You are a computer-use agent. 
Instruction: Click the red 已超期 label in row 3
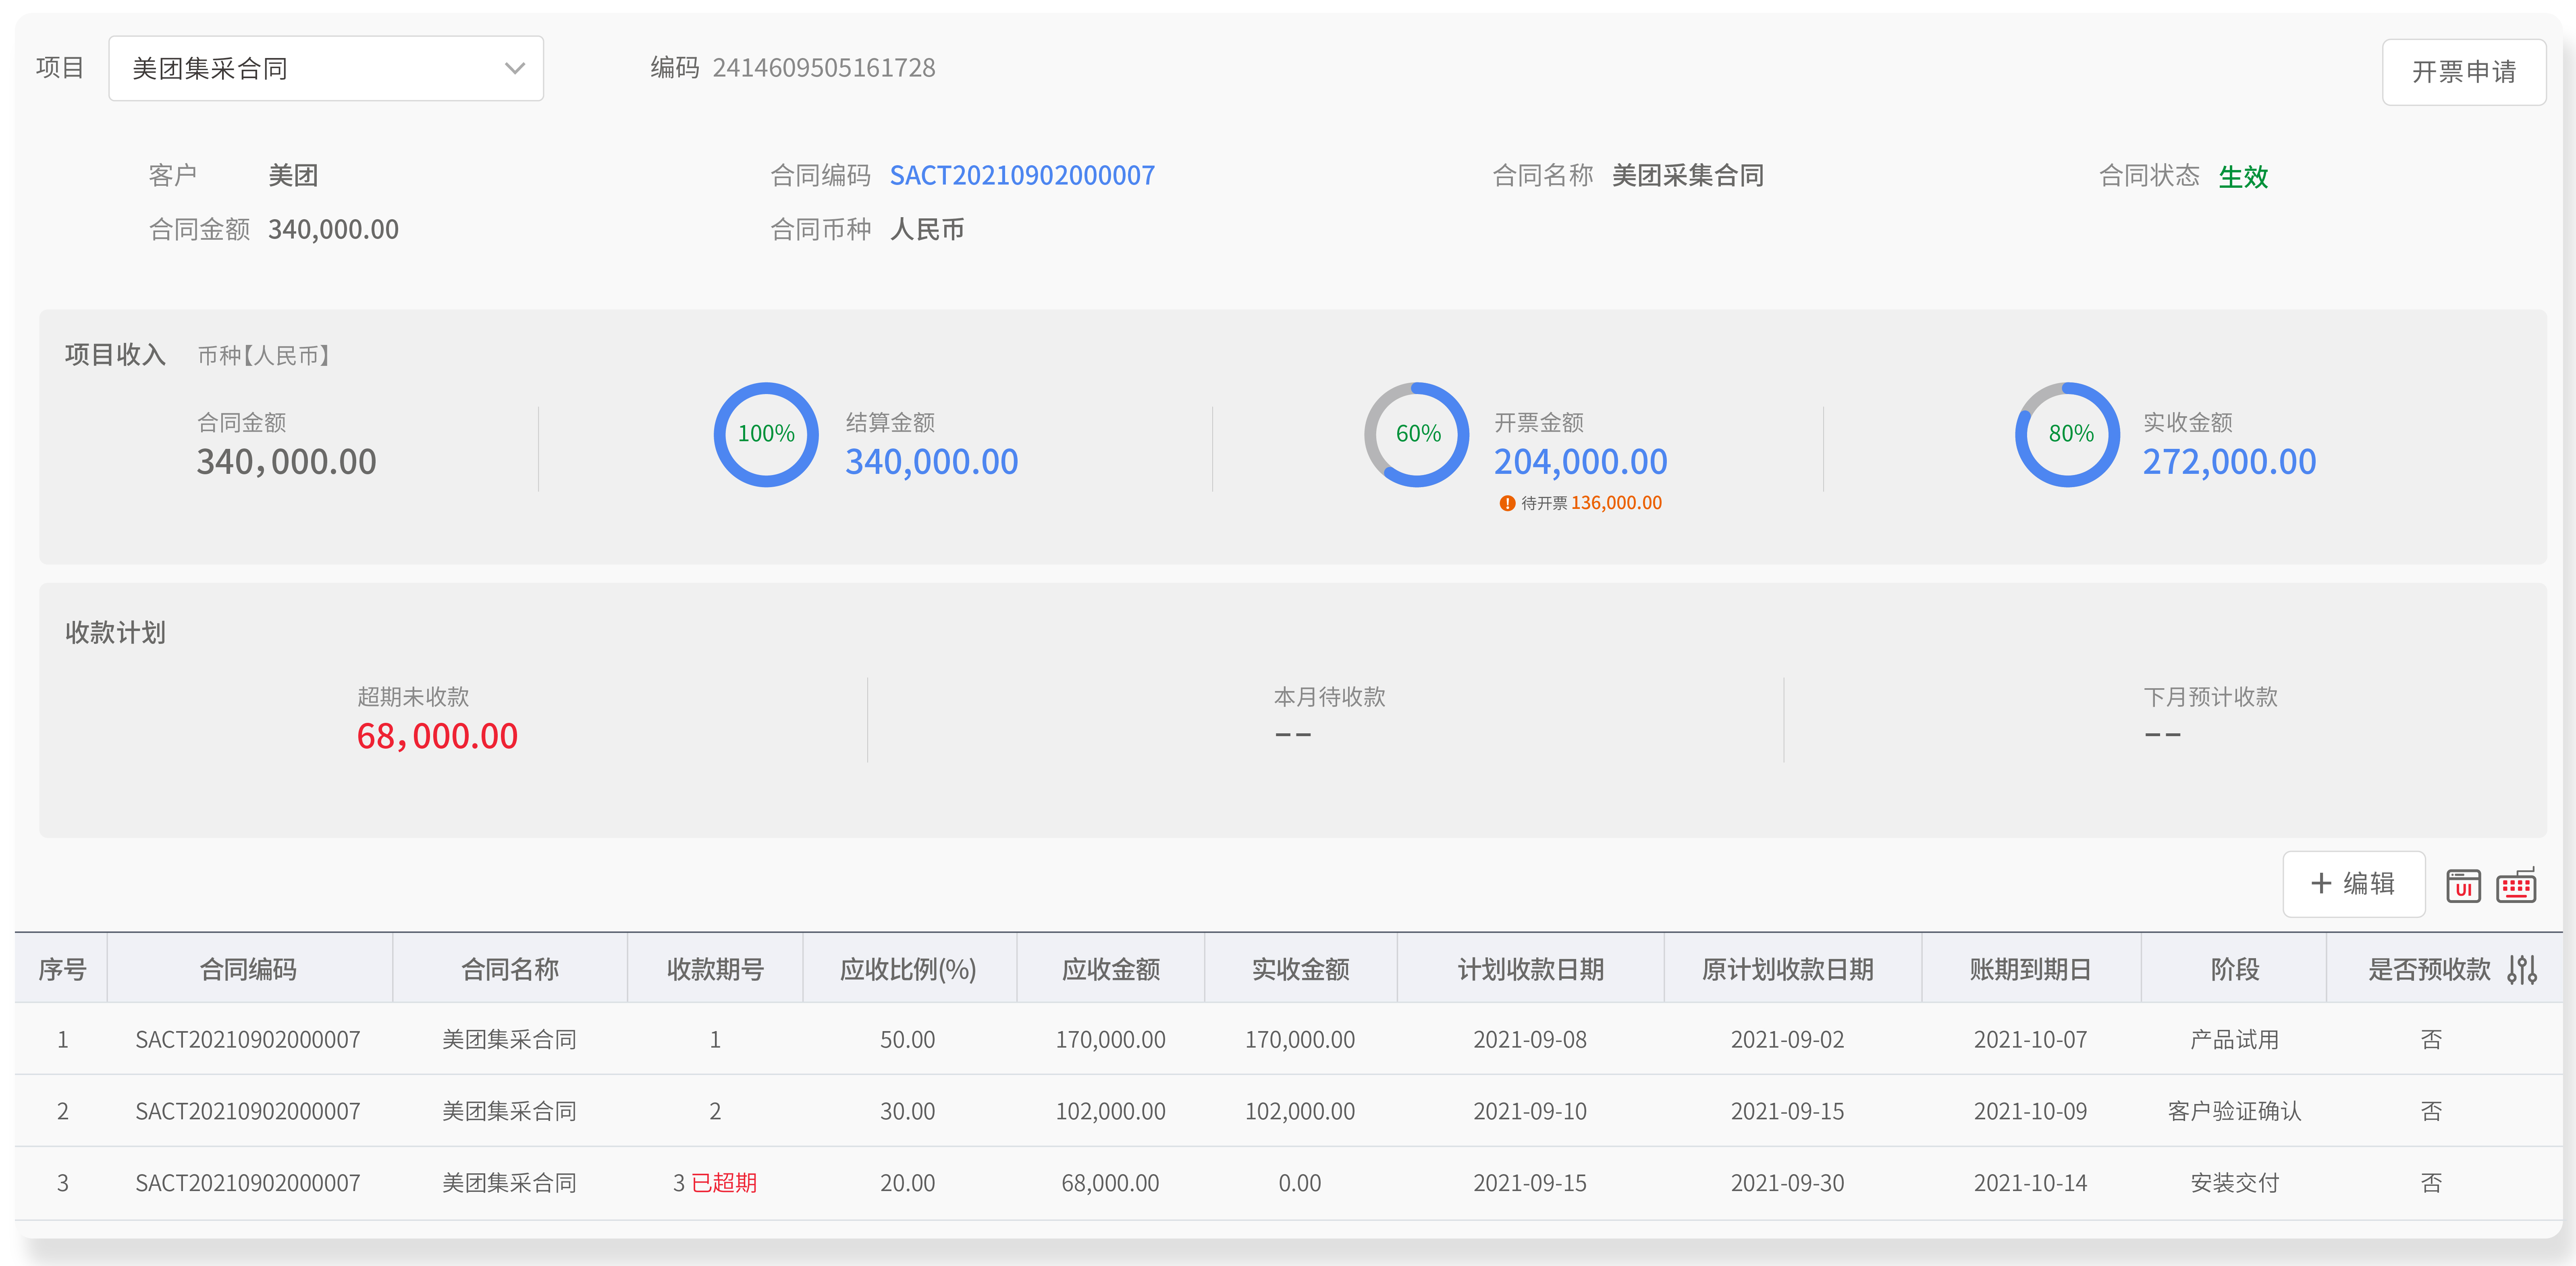click(724, 1184)
